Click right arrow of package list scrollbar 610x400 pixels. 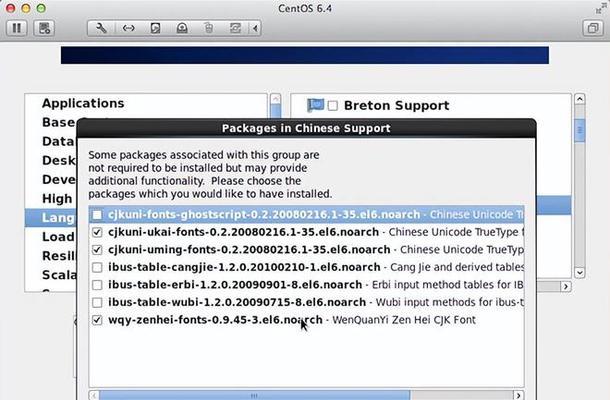(518, 395)
